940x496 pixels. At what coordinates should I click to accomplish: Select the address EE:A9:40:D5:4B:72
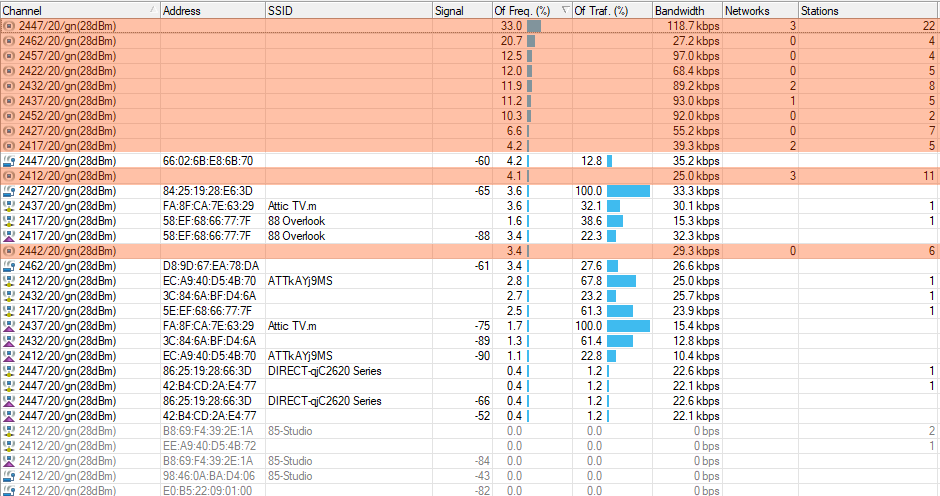point(209,446)
